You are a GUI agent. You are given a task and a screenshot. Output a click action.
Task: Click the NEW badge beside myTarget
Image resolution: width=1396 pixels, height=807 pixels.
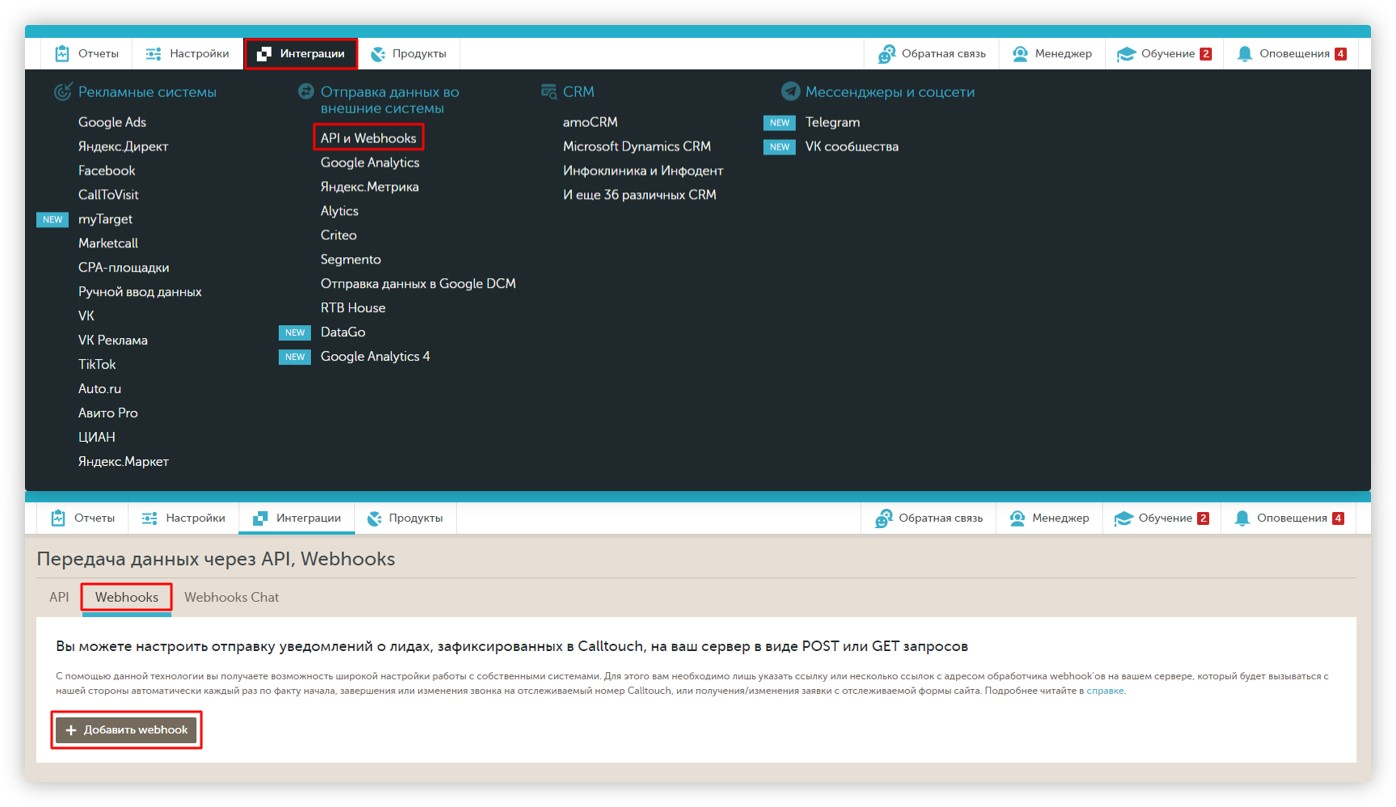pos(53,219)
